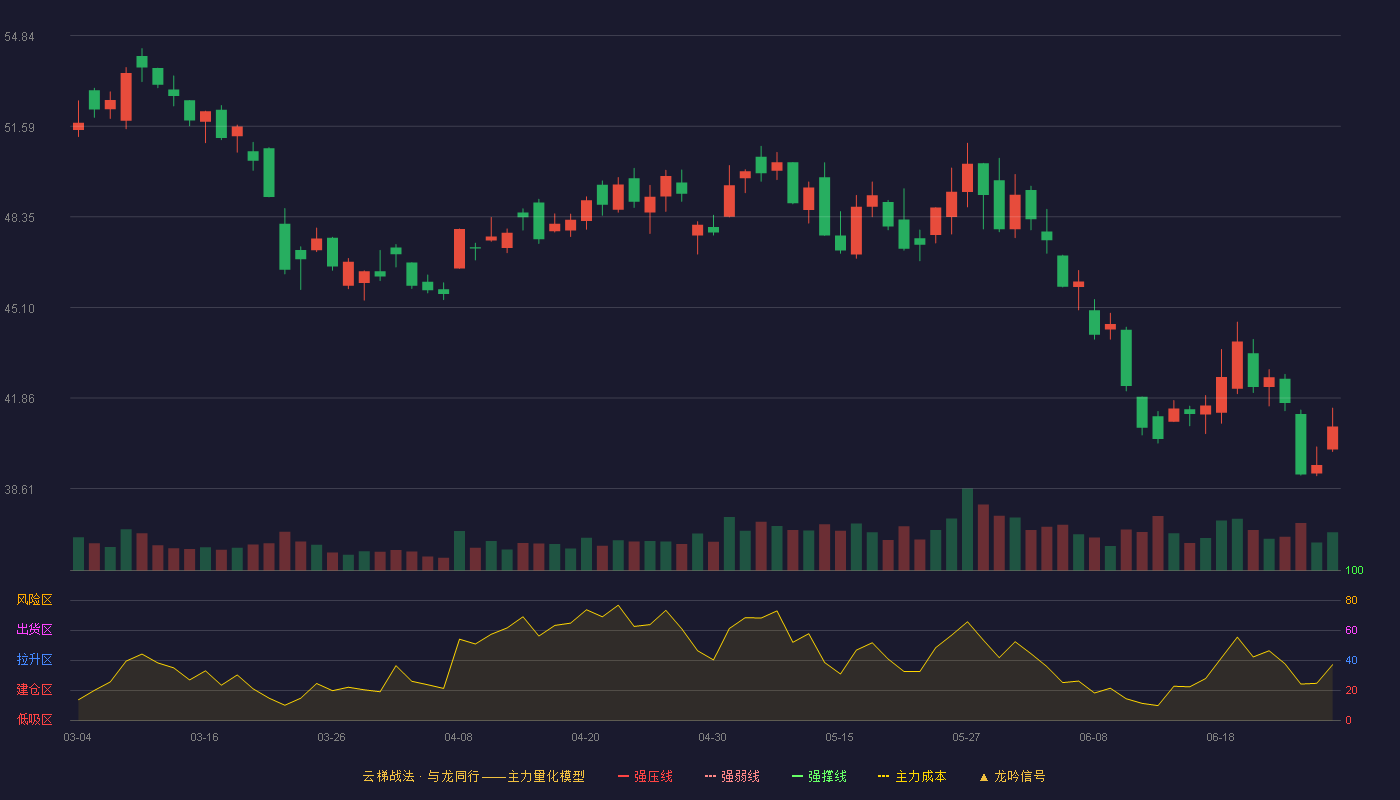Click the 54.84 price axis label
This screenshot has width=1400, height=800.
coord(19,37)
